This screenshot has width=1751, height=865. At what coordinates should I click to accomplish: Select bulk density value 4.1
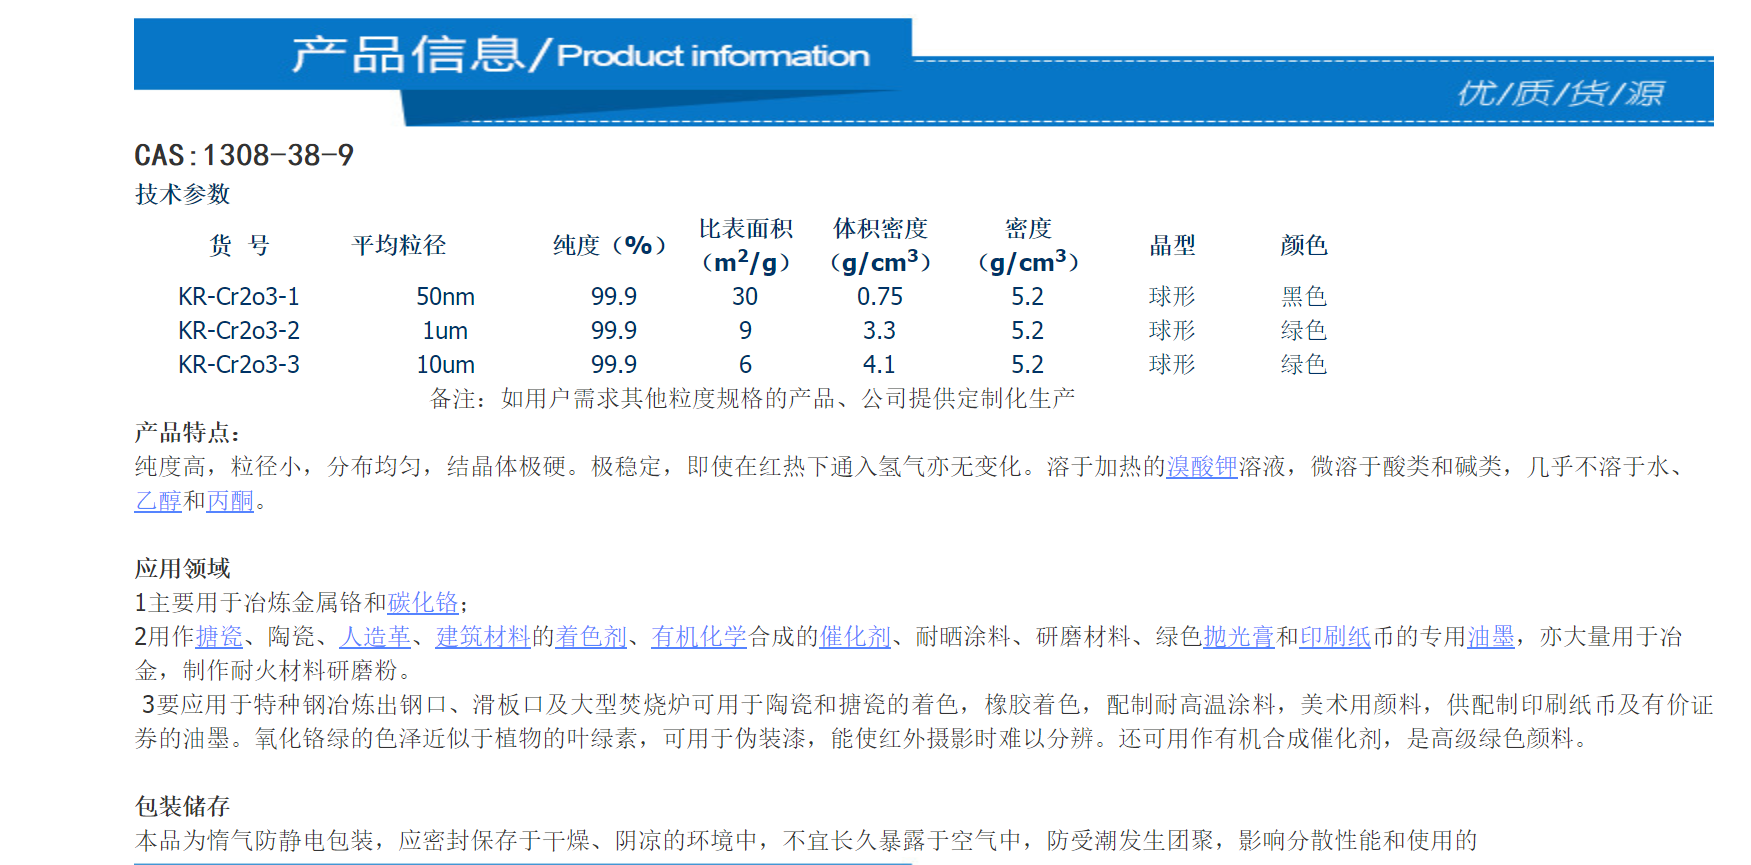point(880,365)
